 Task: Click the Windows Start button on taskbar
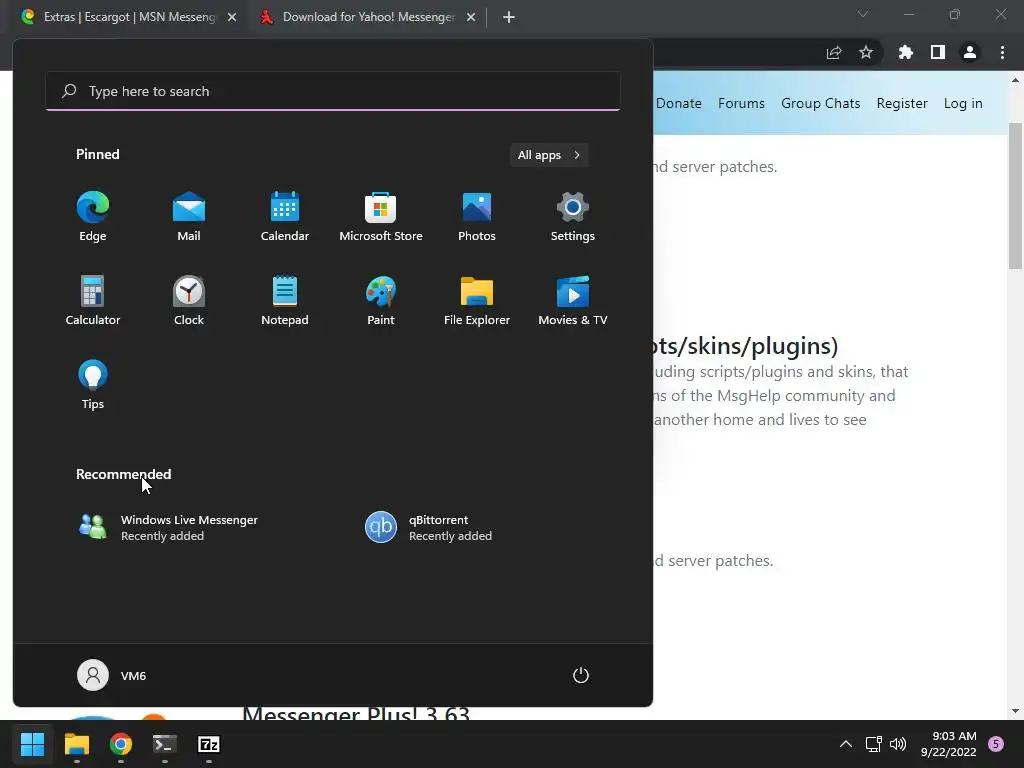coord(32,744)
